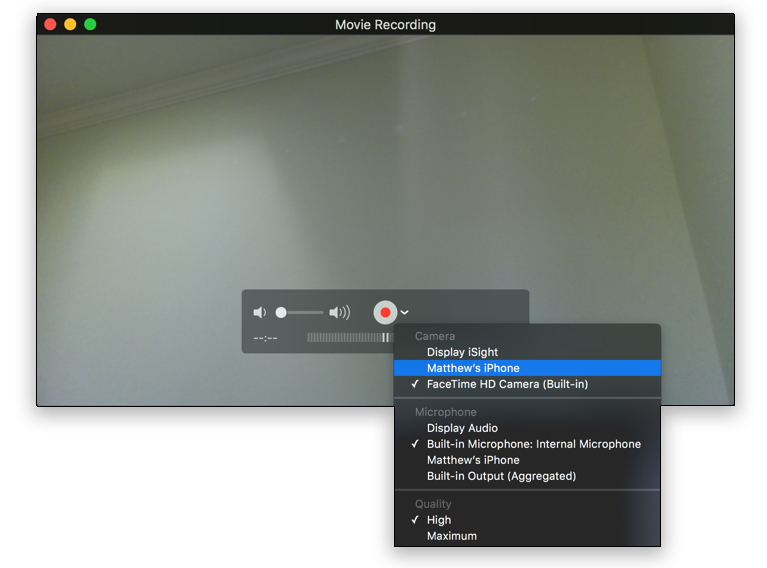This screenshot has height=568, width=767.
Task: Choose Matthew's iPhone under Camera
Action: (527, 368)
